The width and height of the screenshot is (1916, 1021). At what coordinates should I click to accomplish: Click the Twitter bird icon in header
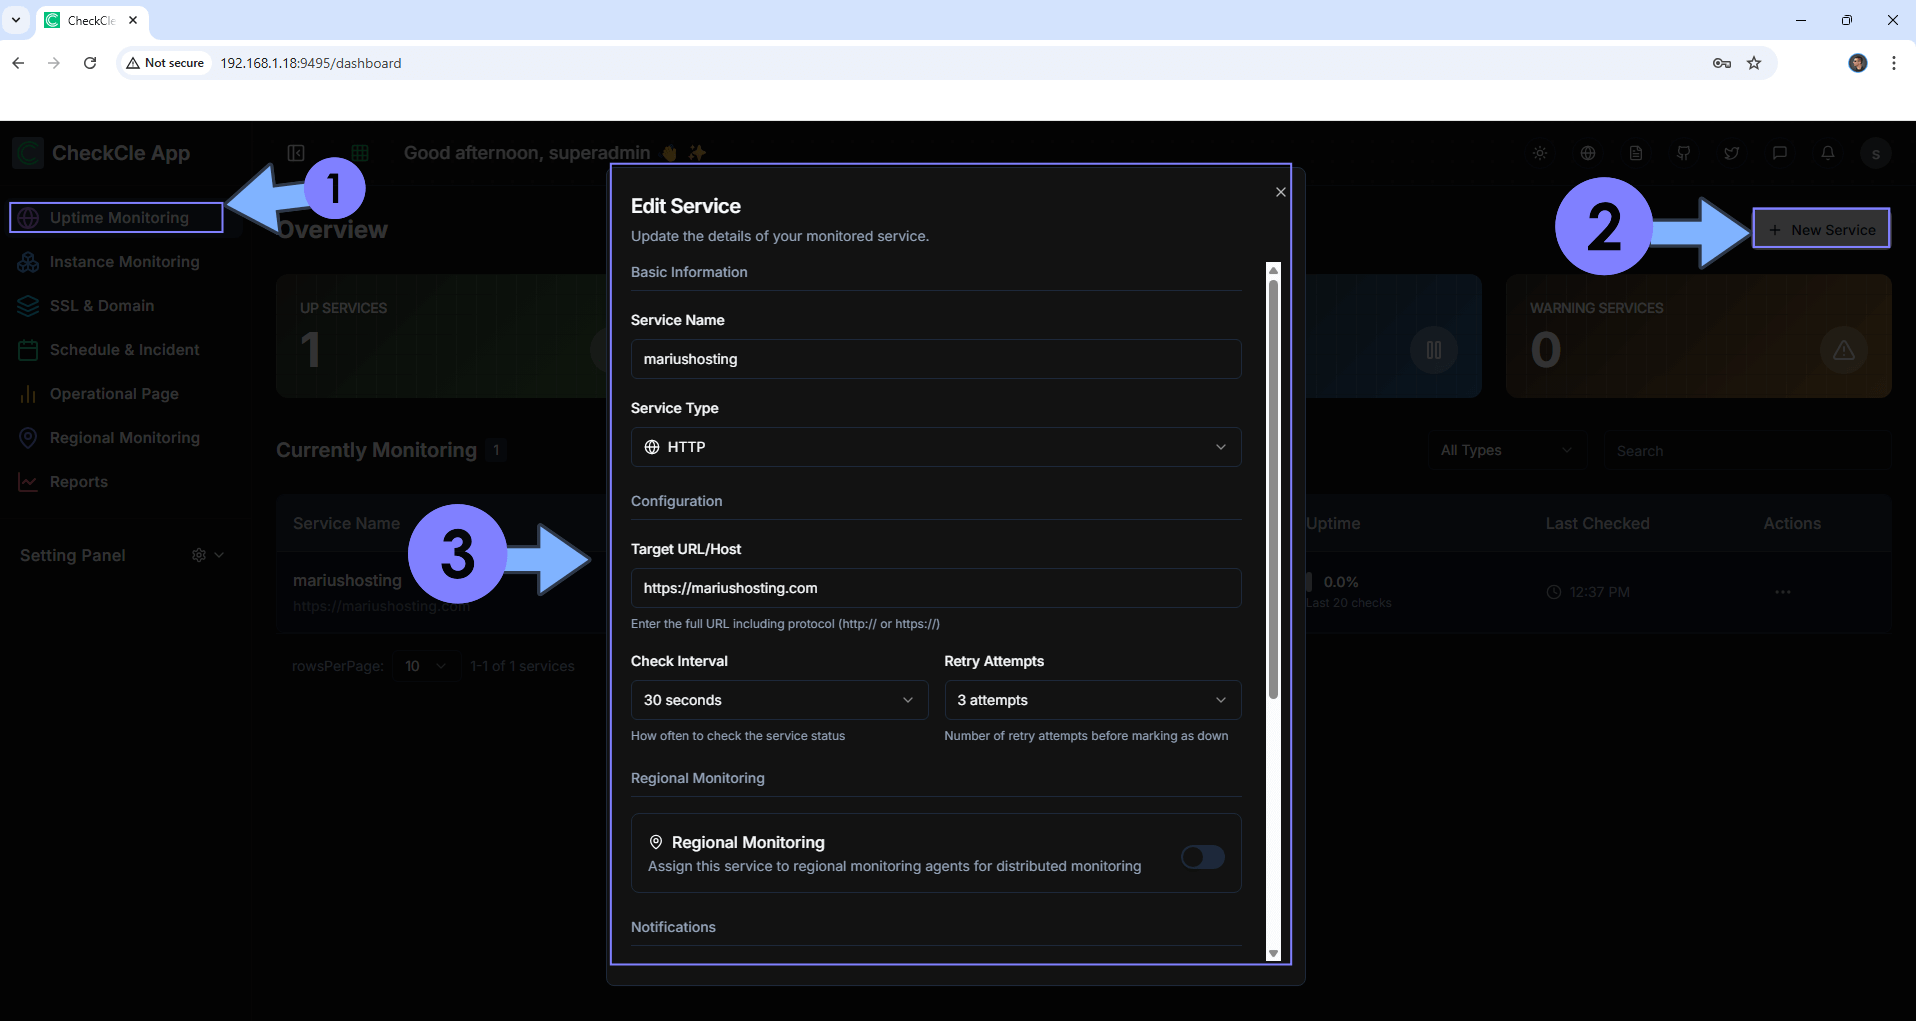[1732, 153]
